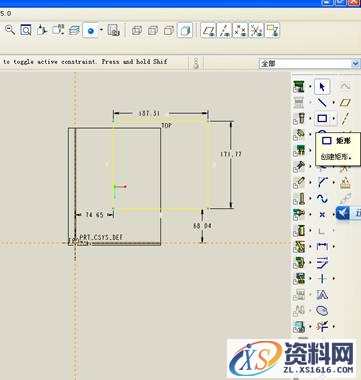Click the TOP datum plane label
The height and width of the screenshot is (380, 361).
(166, 126)
